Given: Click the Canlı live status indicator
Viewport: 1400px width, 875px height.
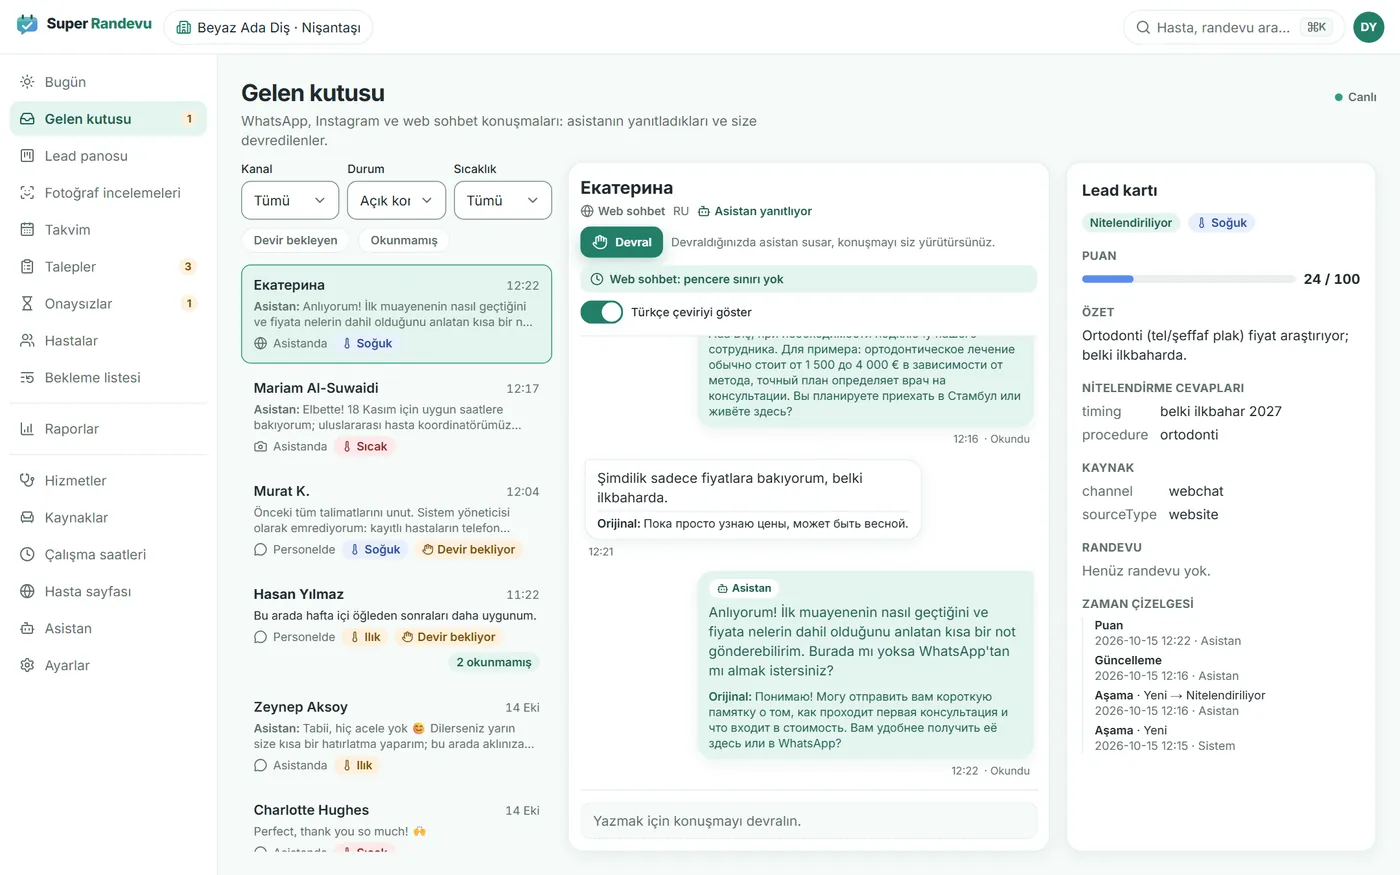Looking at the screenshot, I should point(1355,97).
